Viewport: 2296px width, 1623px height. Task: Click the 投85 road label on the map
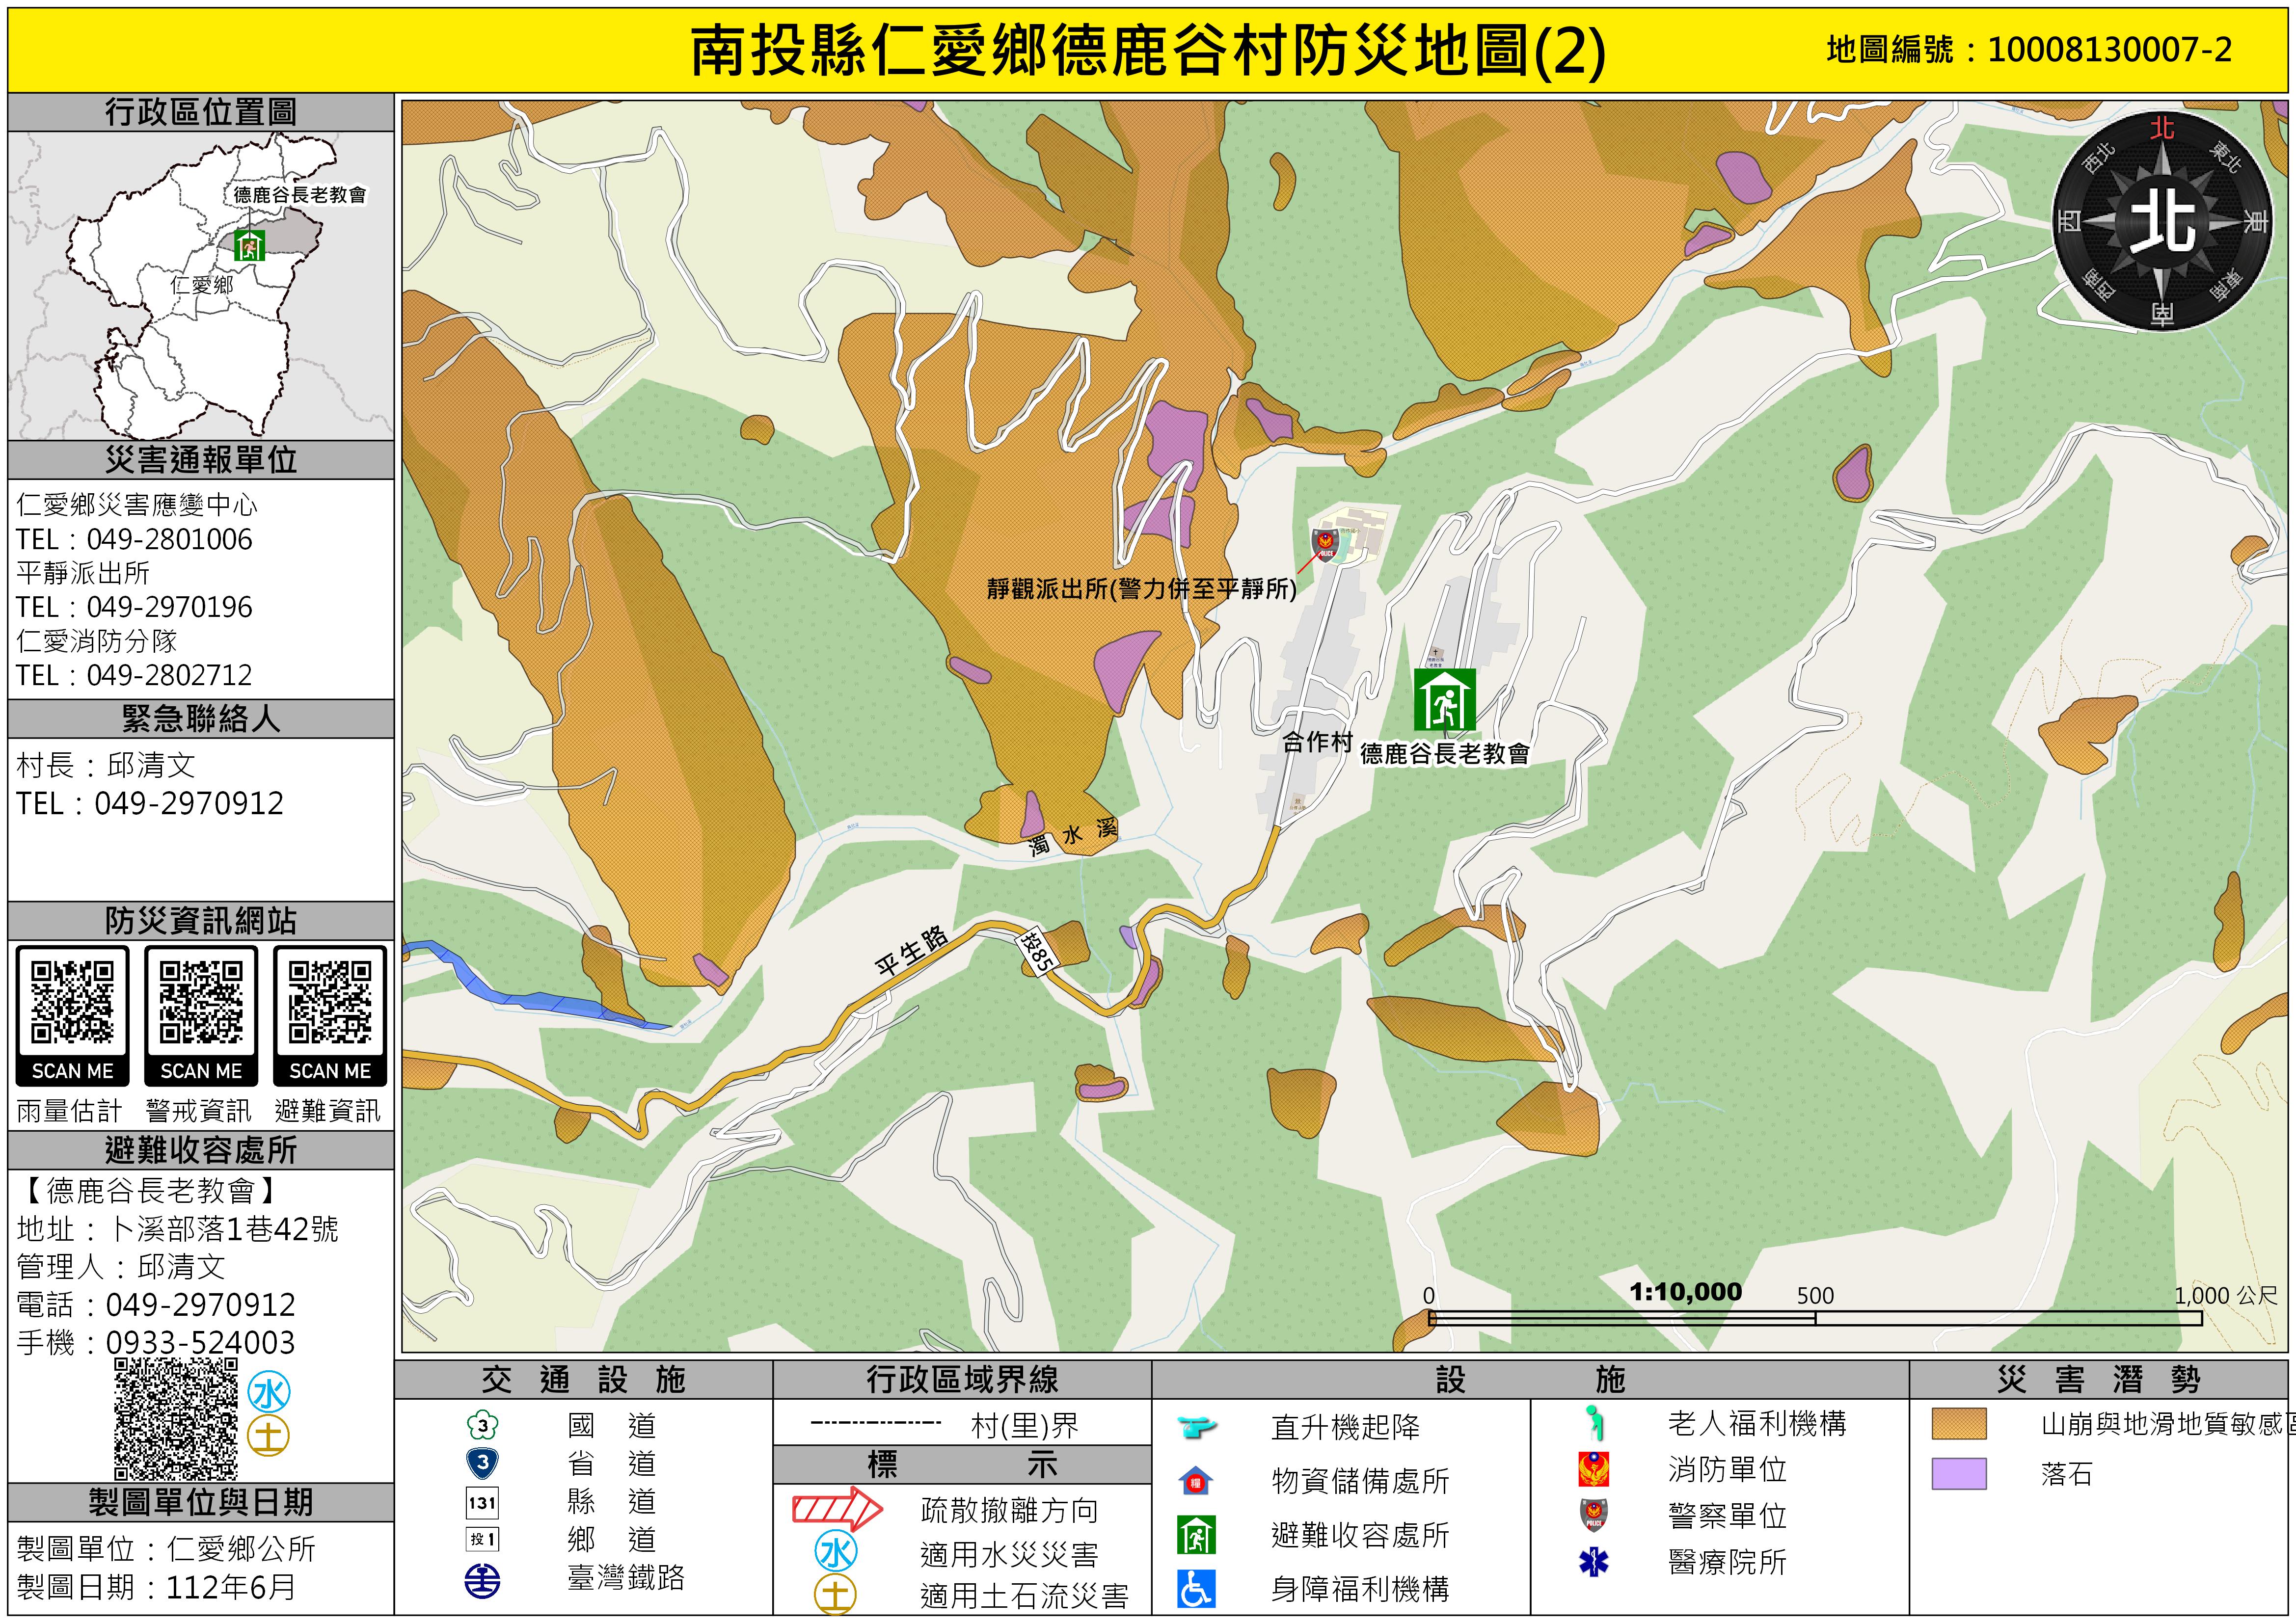pos(1037,952)
